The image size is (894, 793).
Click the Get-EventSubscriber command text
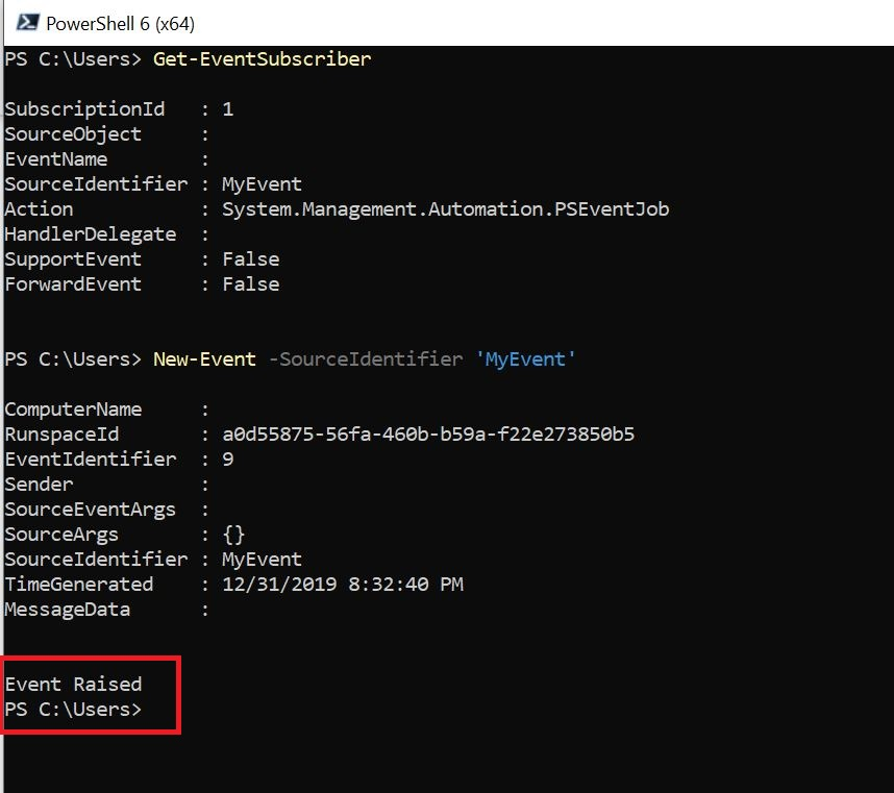(262, 59)
